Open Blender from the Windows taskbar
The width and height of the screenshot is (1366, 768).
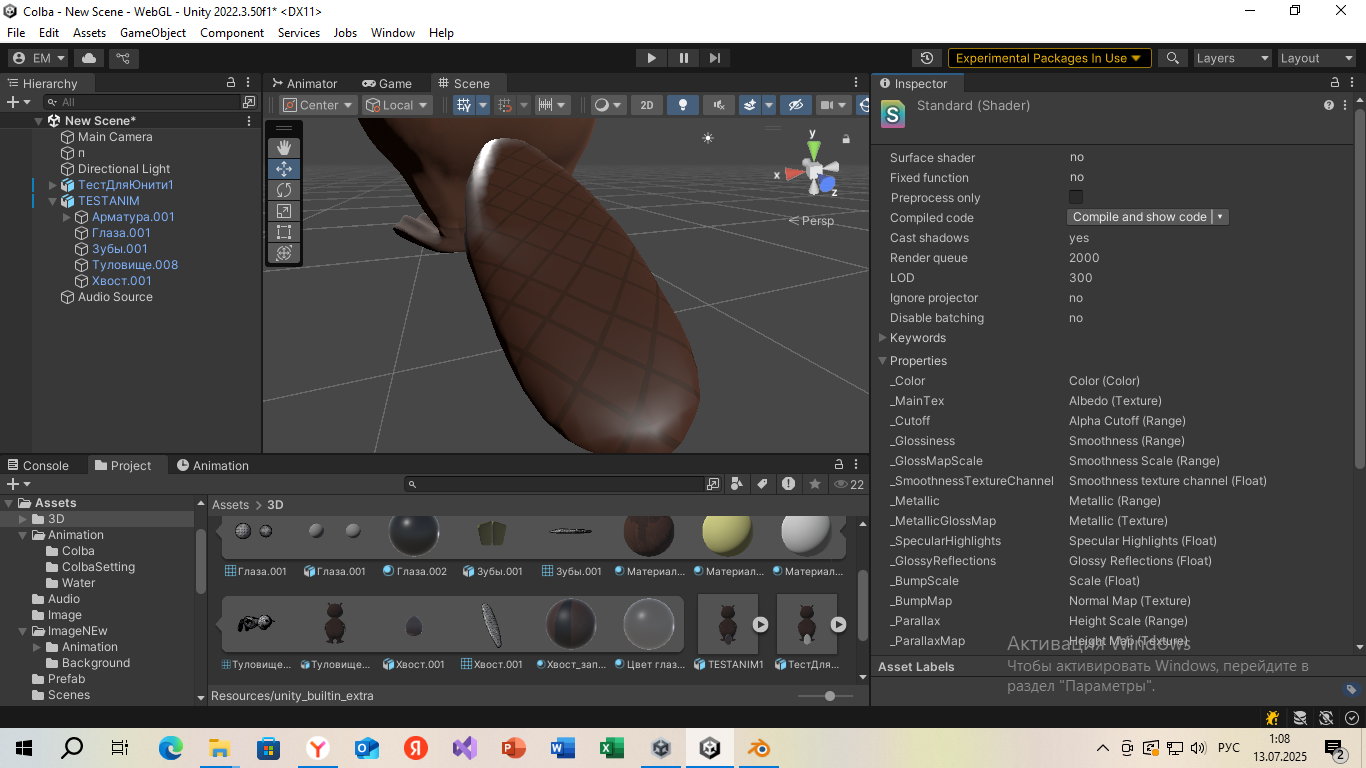click(x=759, y=748)
